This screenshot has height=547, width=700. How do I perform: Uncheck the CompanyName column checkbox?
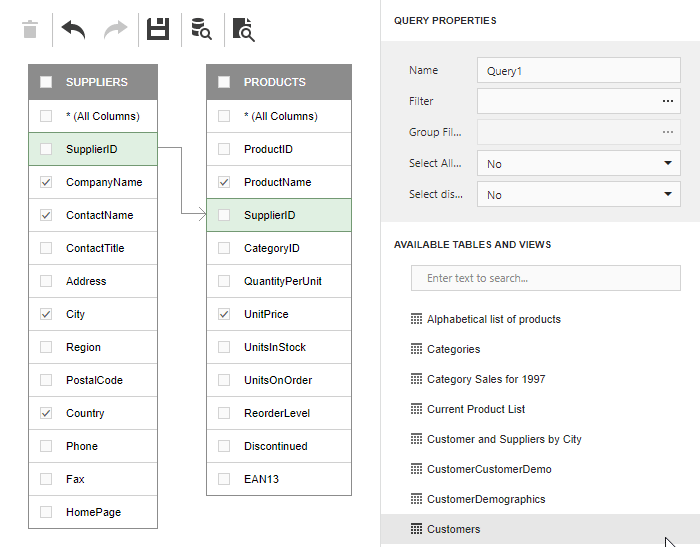pyautogui.click(x=46, y=182)
